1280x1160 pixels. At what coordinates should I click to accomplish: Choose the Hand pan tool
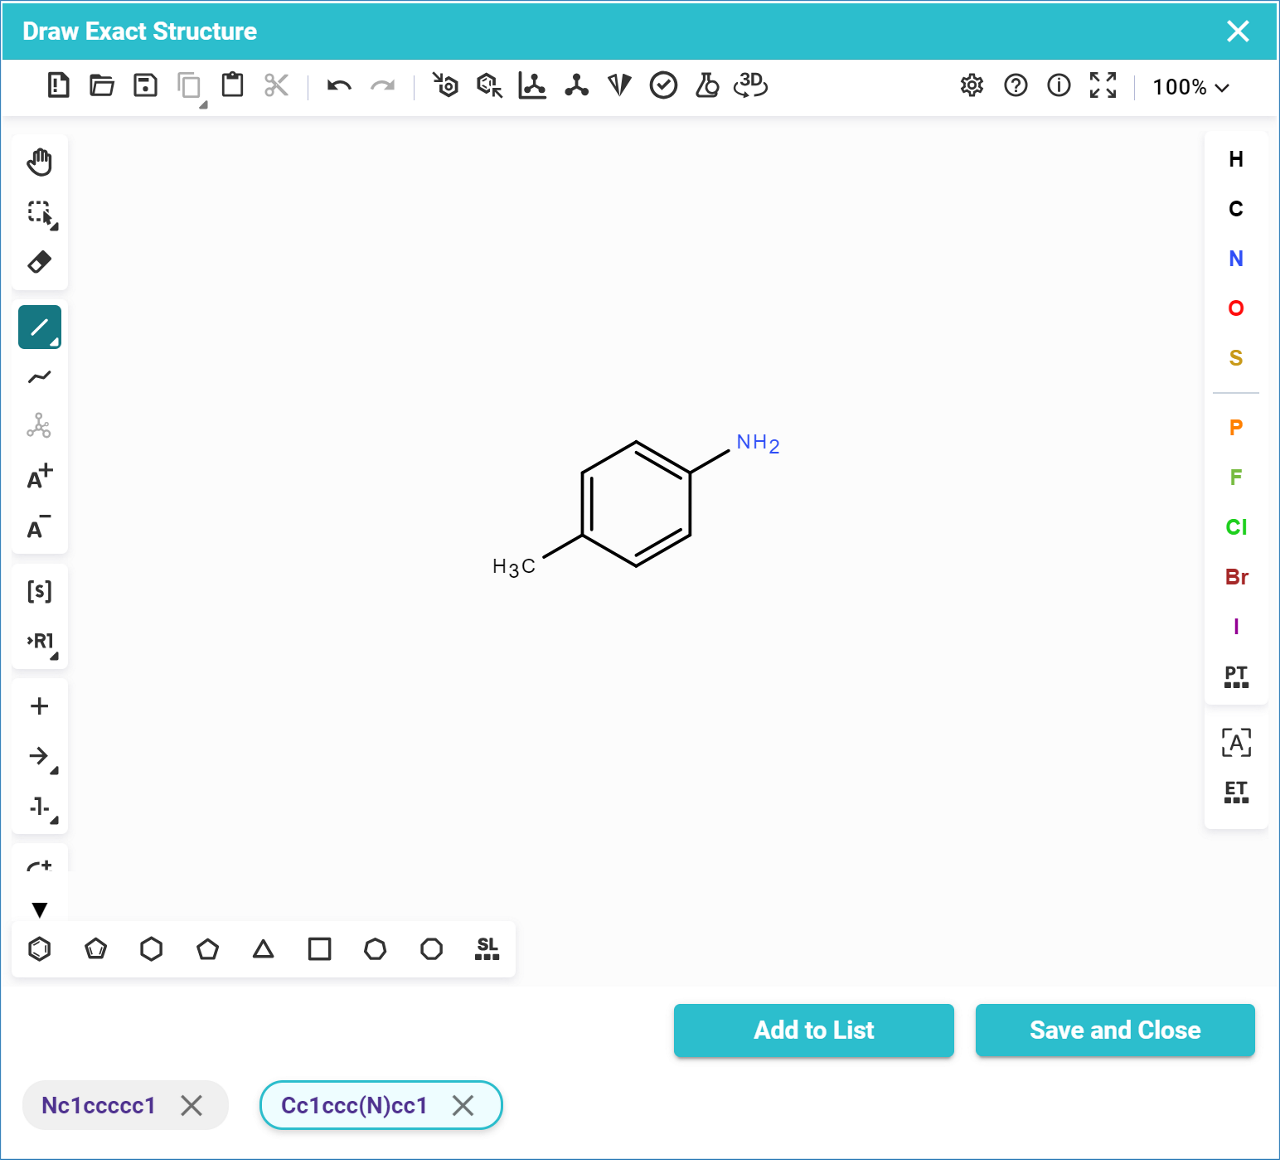39,162
